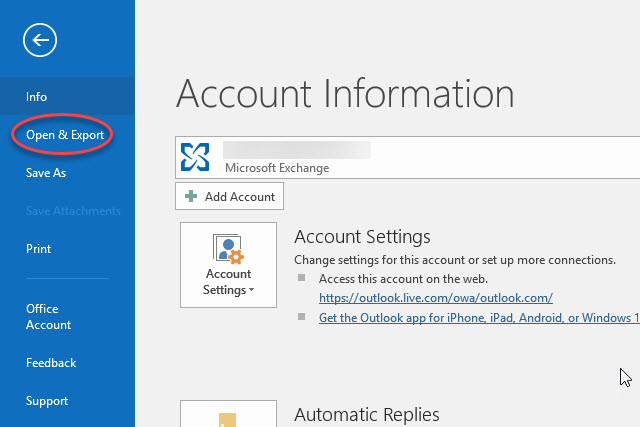Click the Account Settings section heading
The image size is (640, 427).
pos(362,237)
